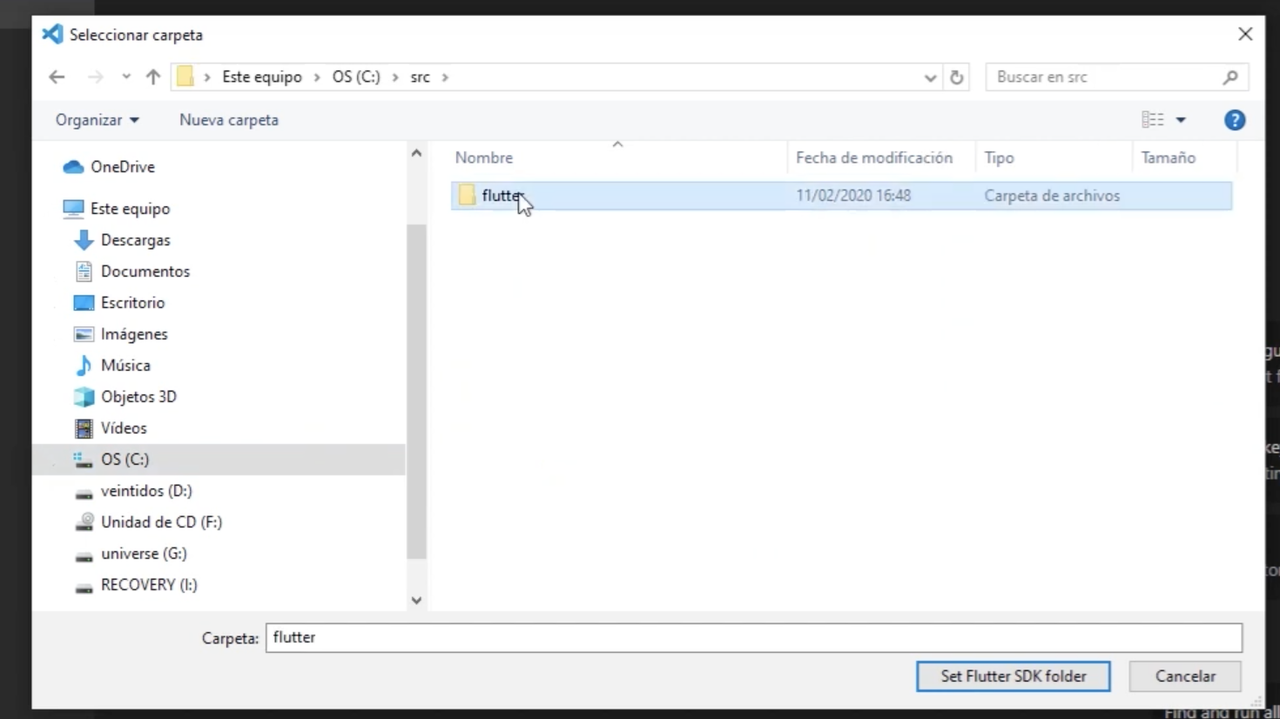Image resolution: width=1280 pixels, height=719 pixels.
Task: Click the CD drive icon for F:
Action: [x=84, y=522]
